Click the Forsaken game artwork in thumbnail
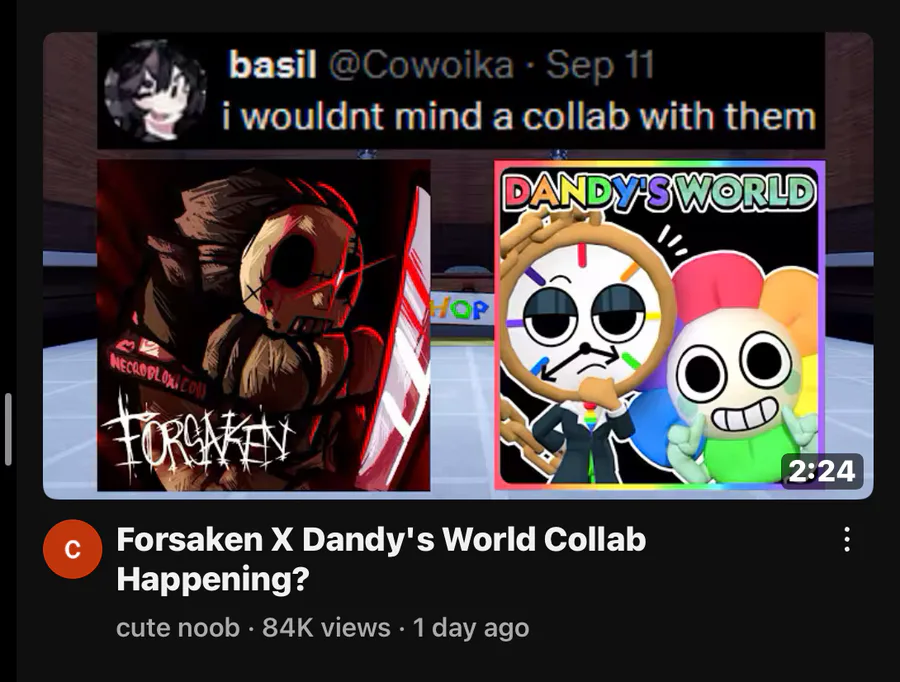 263,326
